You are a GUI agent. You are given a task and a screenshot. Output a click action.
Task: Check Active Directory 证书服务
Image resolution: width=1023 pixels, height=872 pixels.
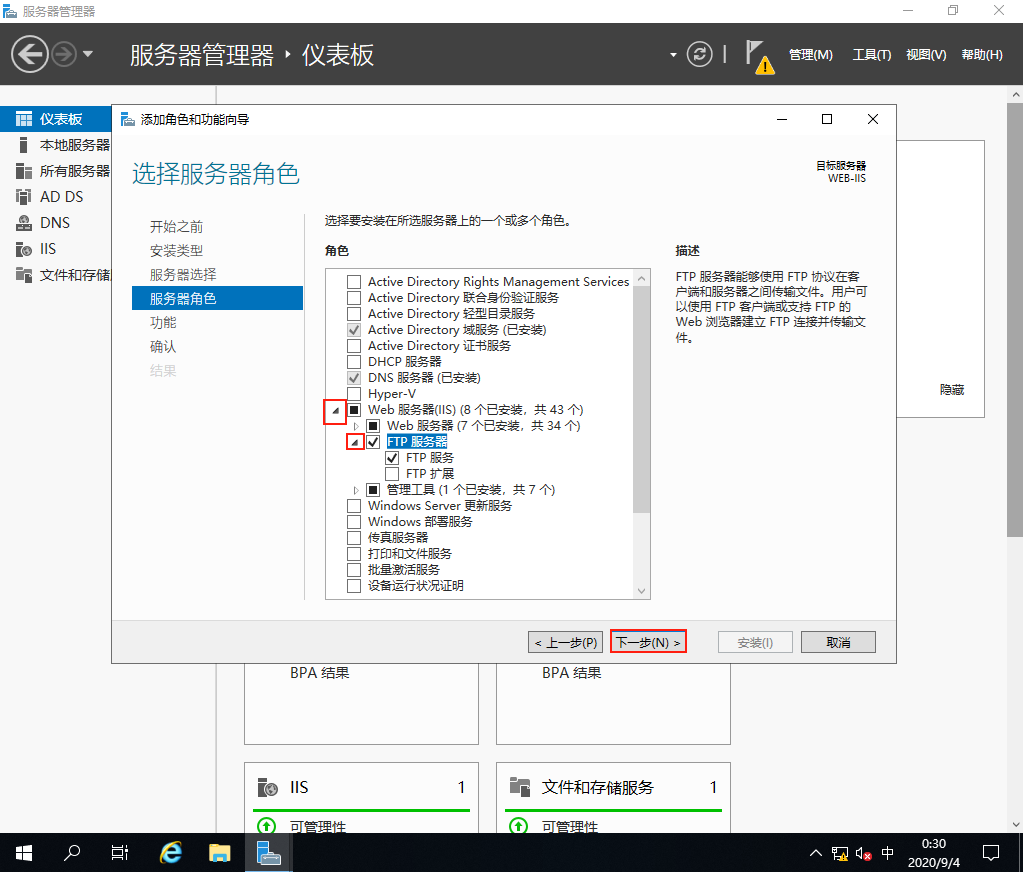(x=354, y=346)
